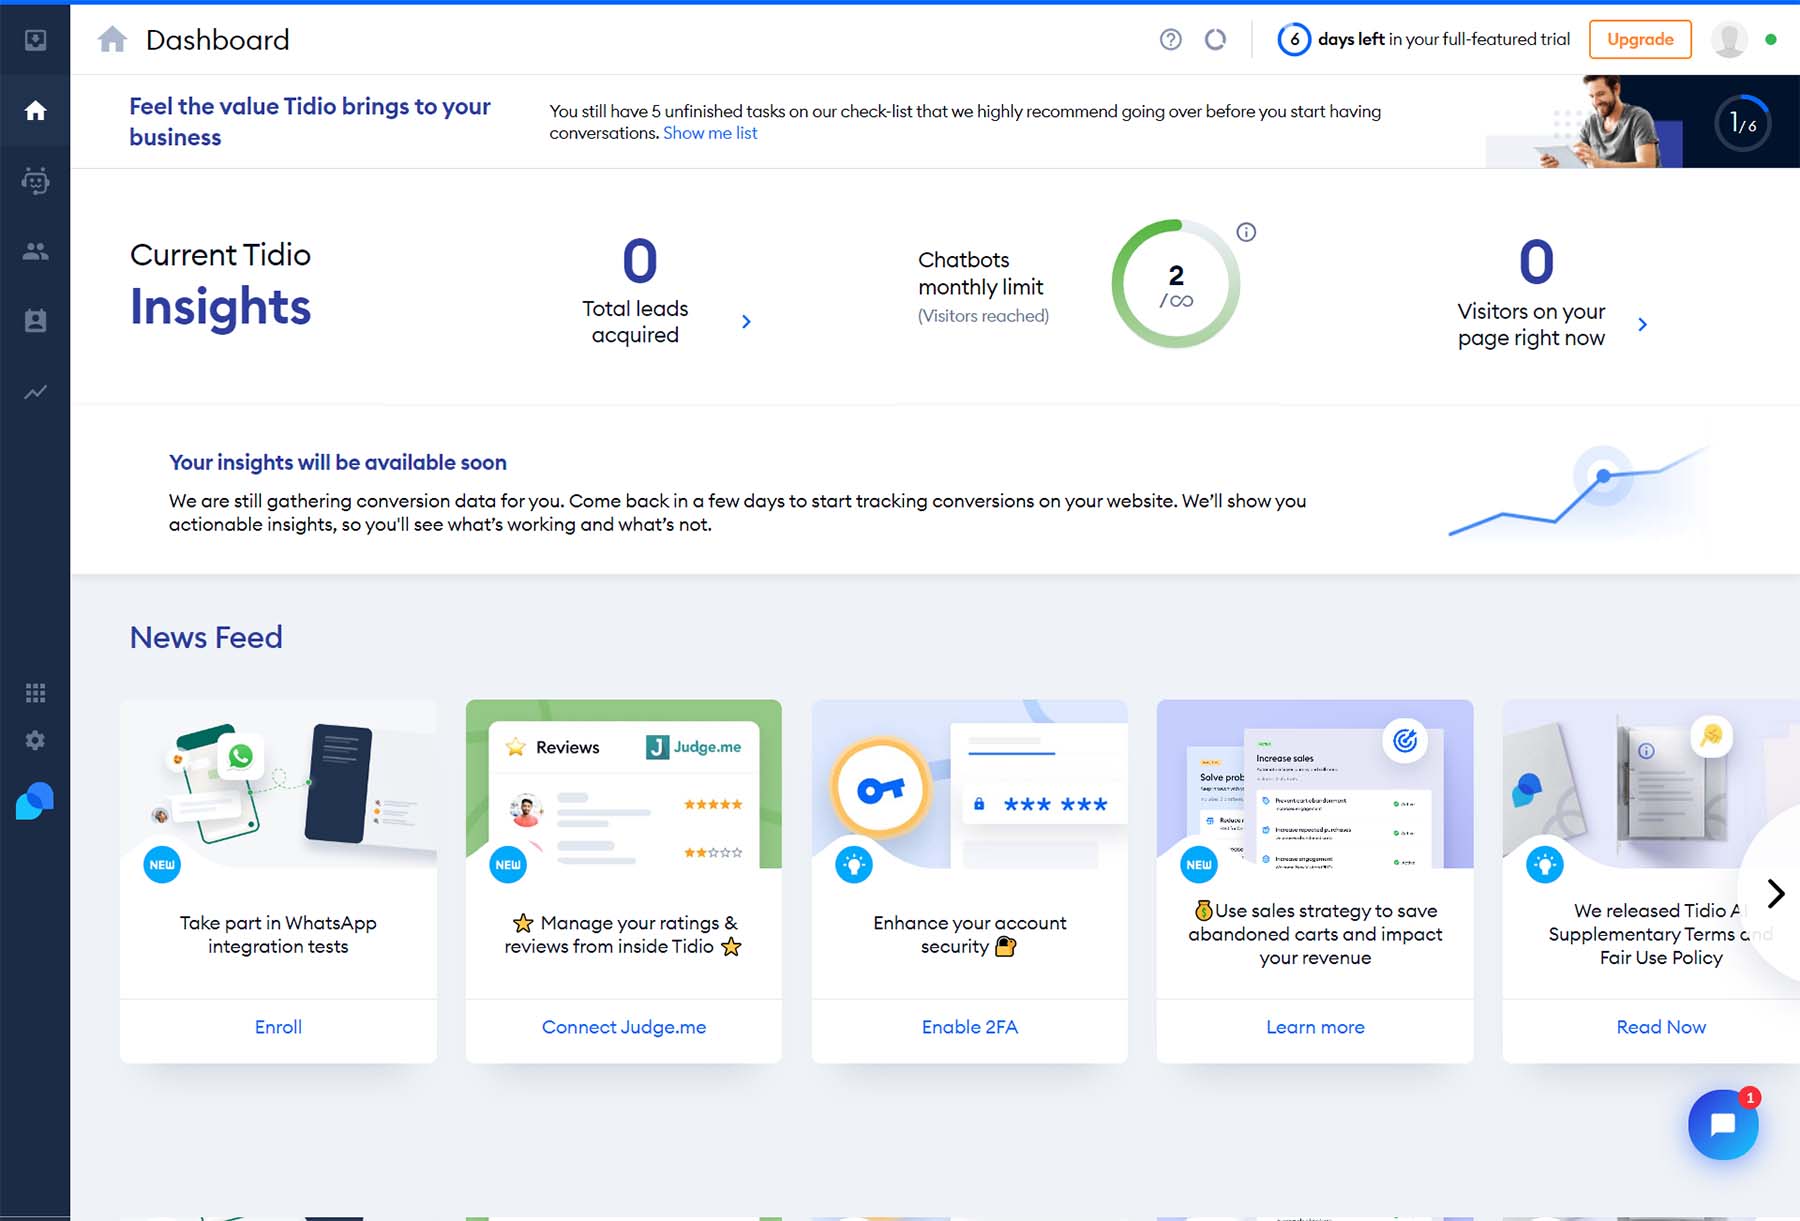This screenshot has width=1800, height=1221.
Task: Click the Tidio logo at sidebar bottom
Action: click(35, 801)
